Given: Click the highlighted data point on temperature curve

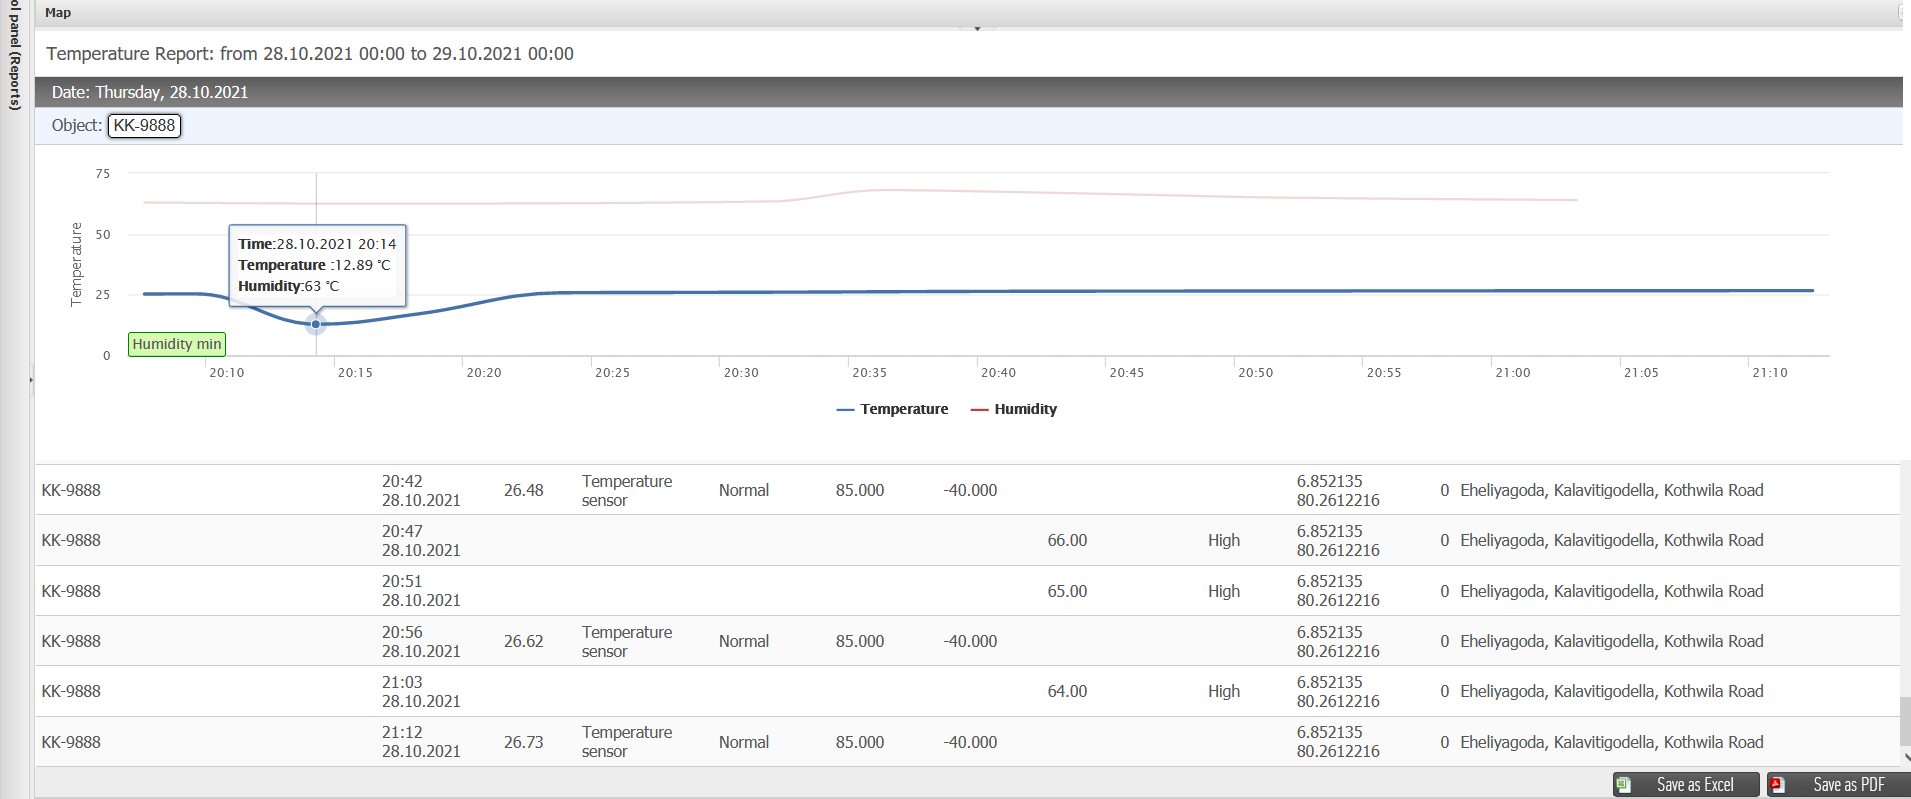Looking at the screenshot, I should [316, 324].
